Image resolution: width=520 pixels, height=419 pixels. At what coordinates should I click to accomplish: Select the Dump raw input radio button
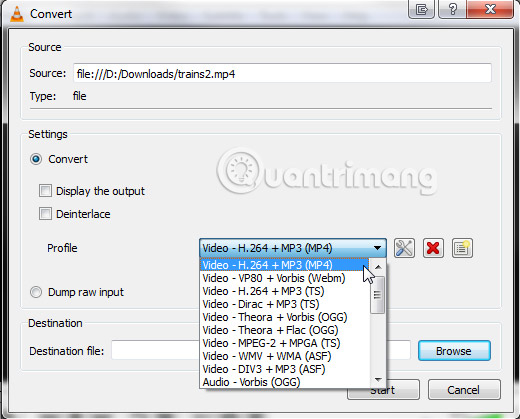[36, 292]
